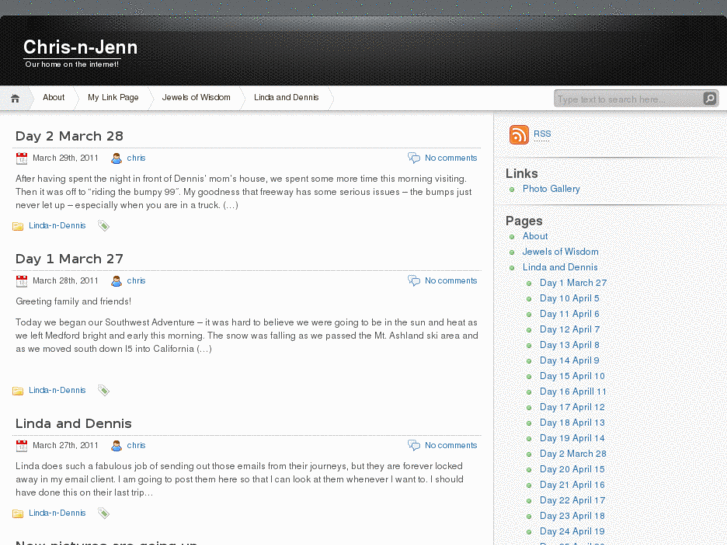Click author icon in Day 2 March 28 post
The width and height of the screenshot is (727, 545).
(116, 158)
